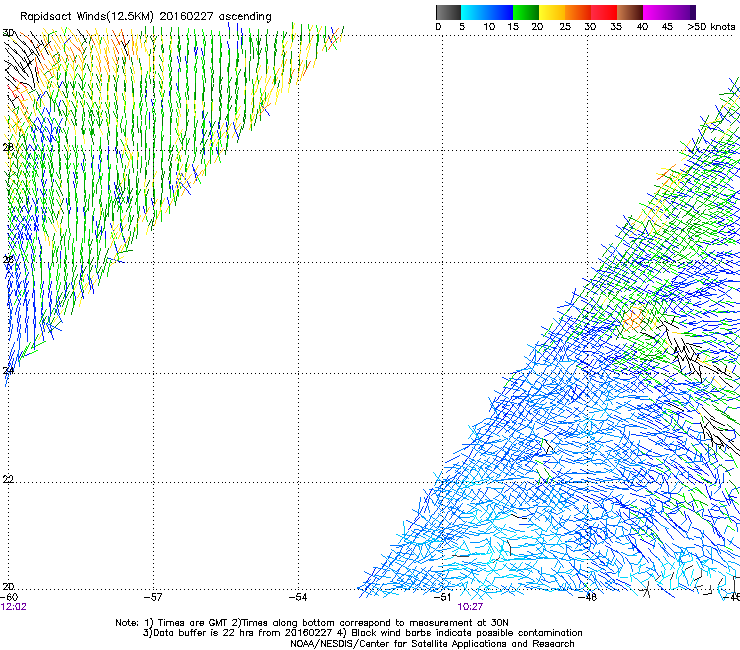Click the NOAA/NESDIS credit line

[432, 644]
